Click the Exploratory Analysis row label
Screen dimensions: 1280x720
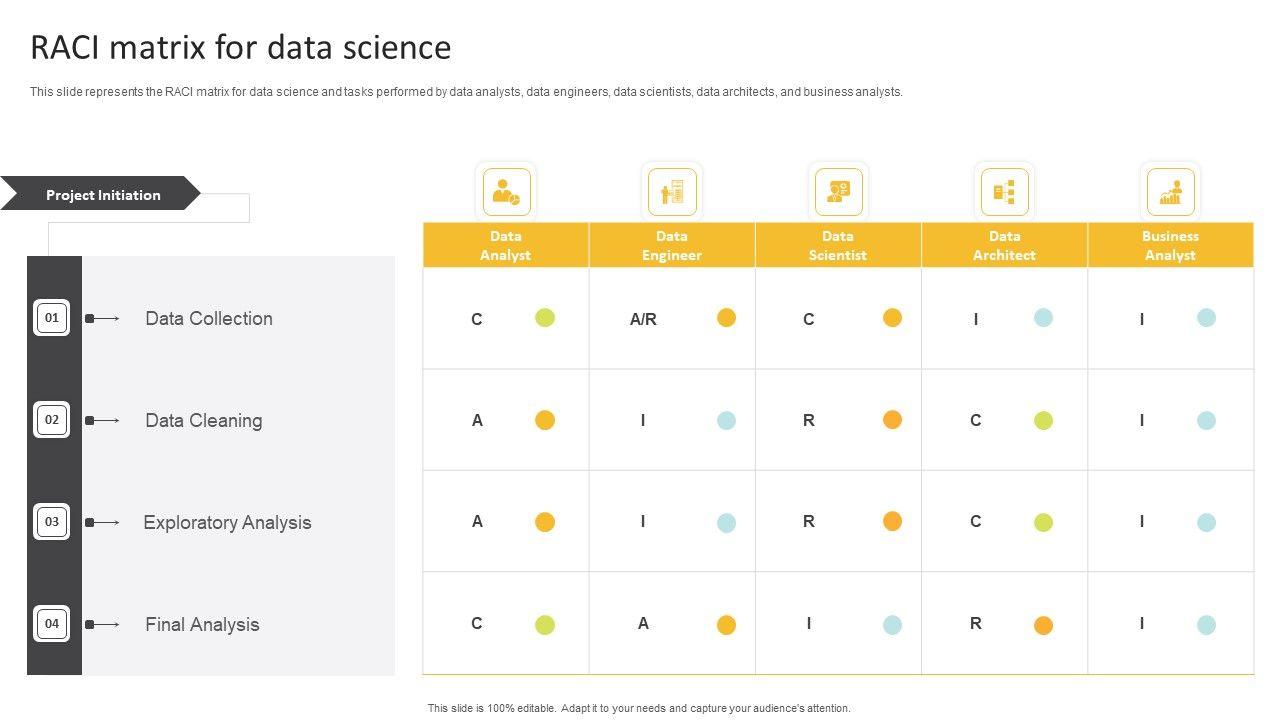227,522
